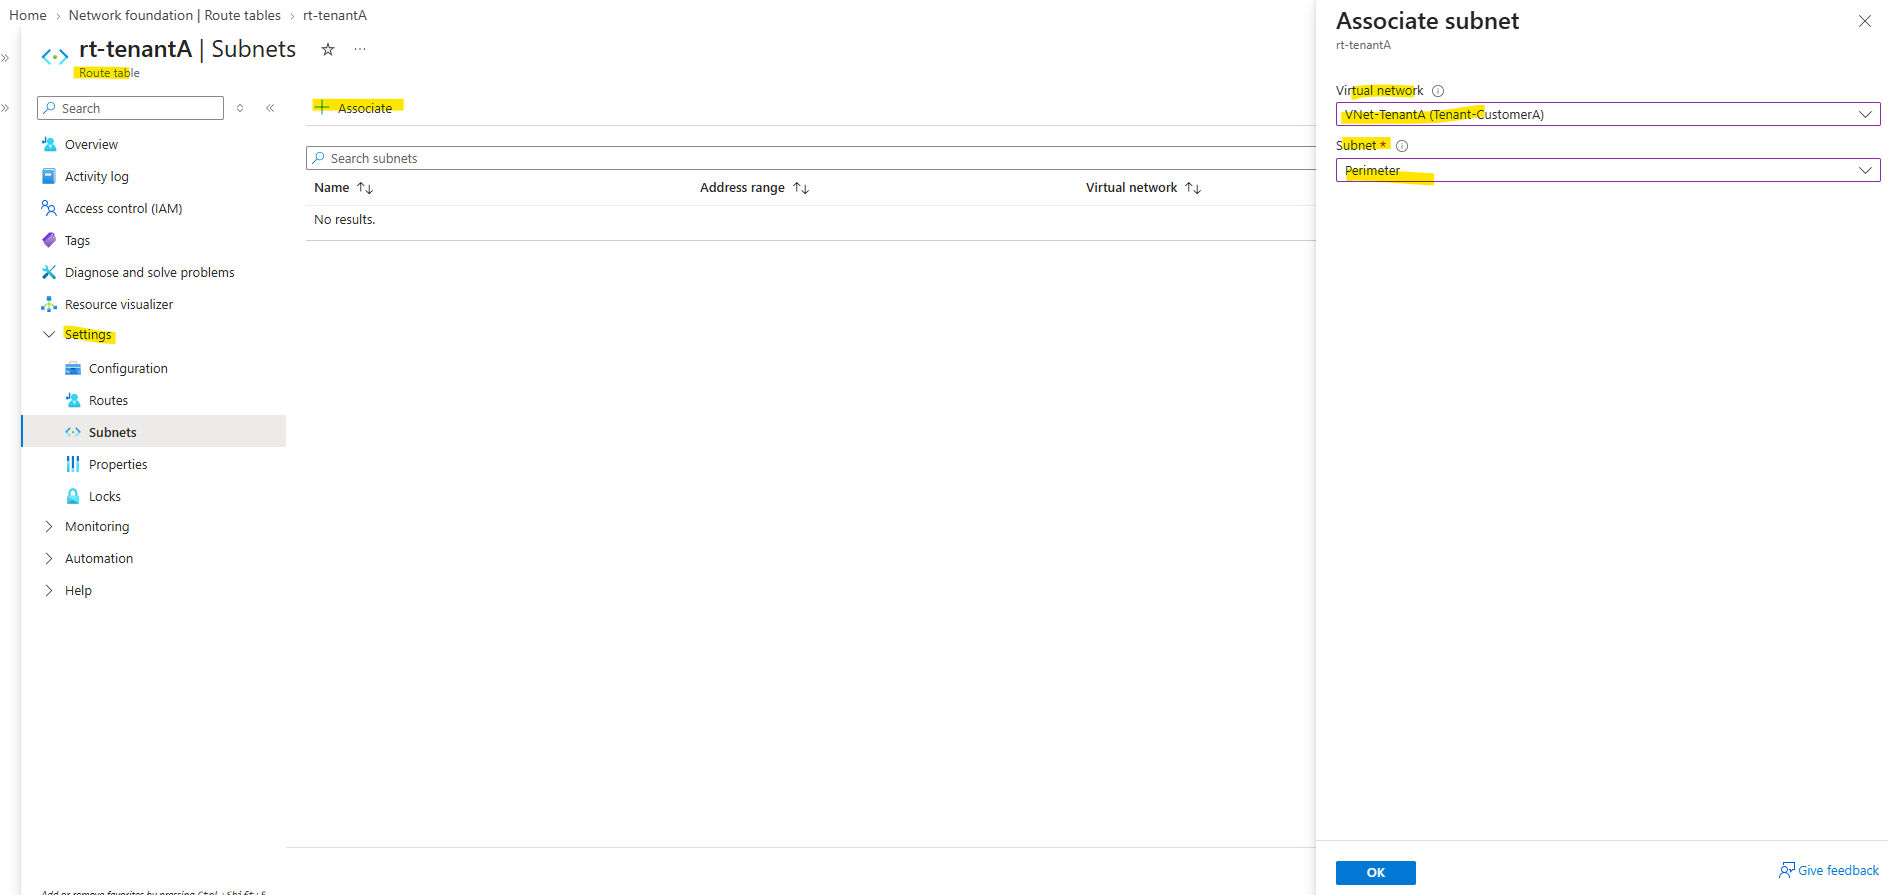The height and width of the screenshot is (895, 1888).
Task: Open the Virtual network dropdown
Action: point(1608,114)
